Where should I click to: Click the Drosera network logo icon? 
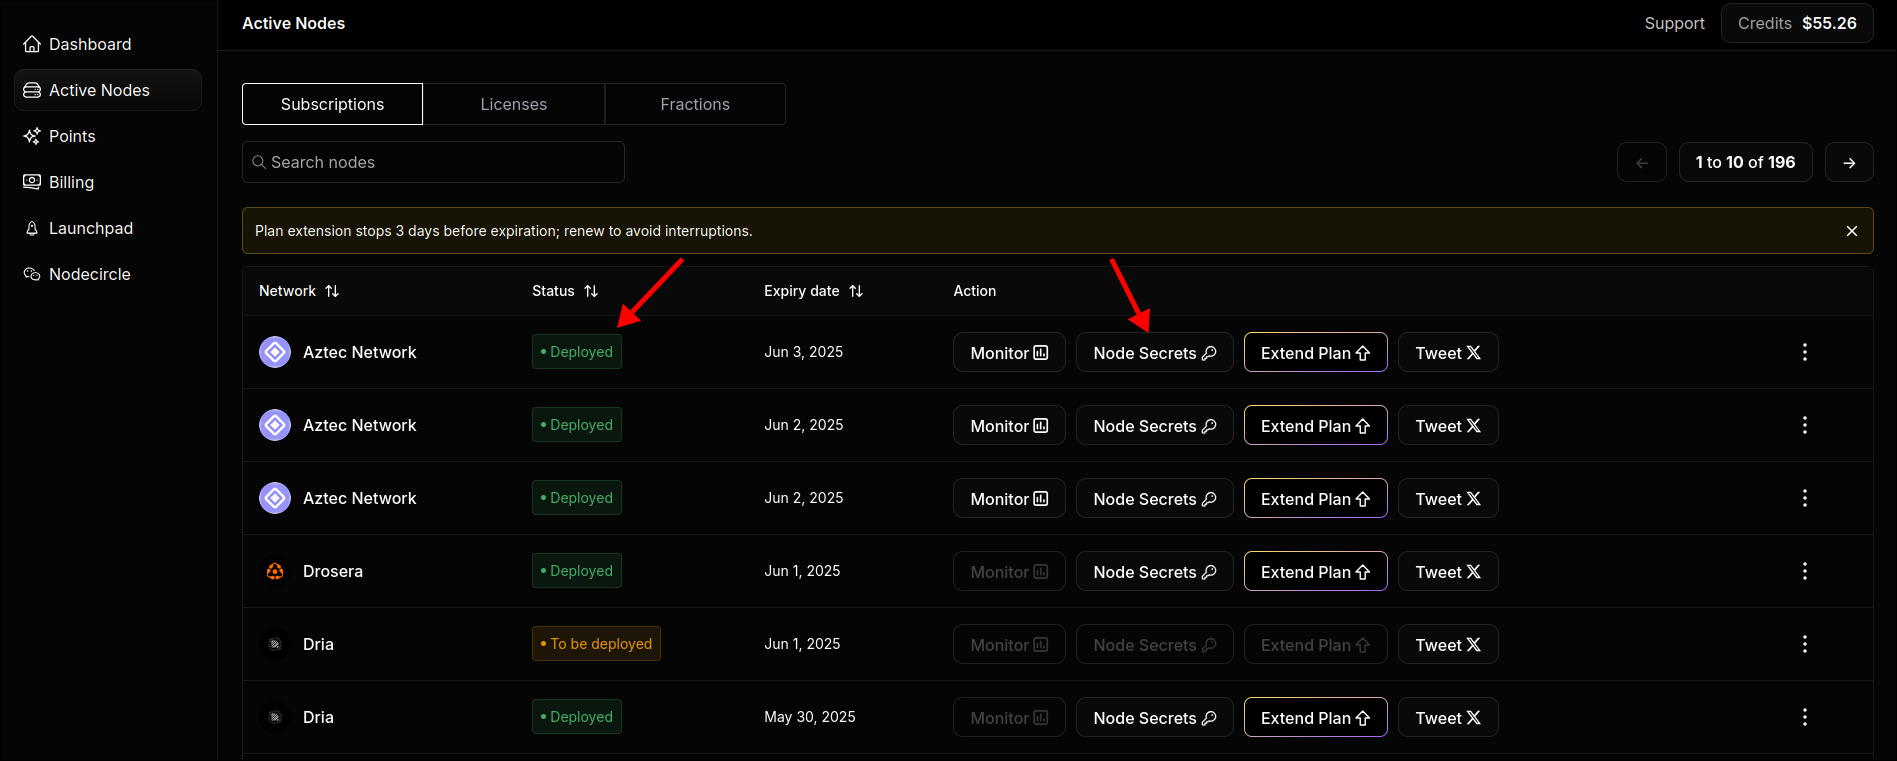(275, 571)
